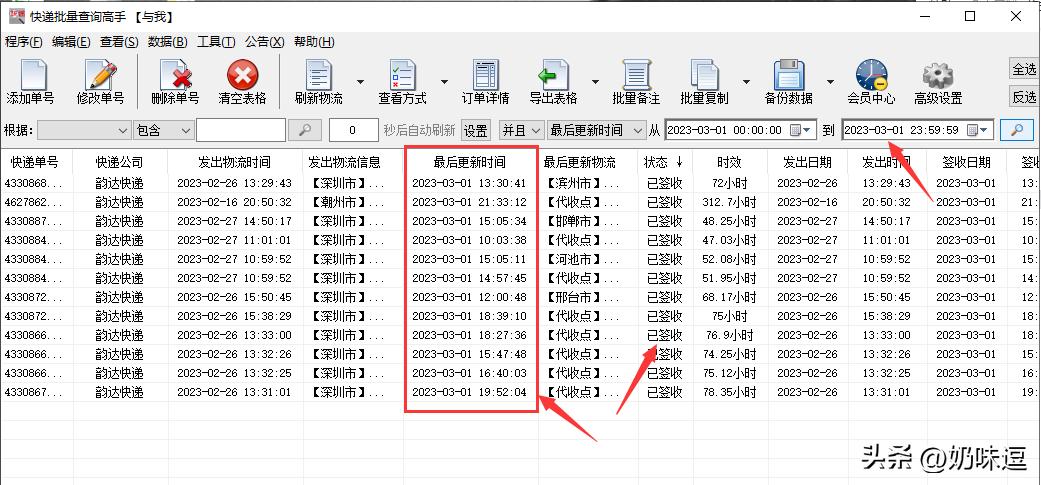
Task: Click the 发出物流时间 column header
Action: (x=234, y=162)
